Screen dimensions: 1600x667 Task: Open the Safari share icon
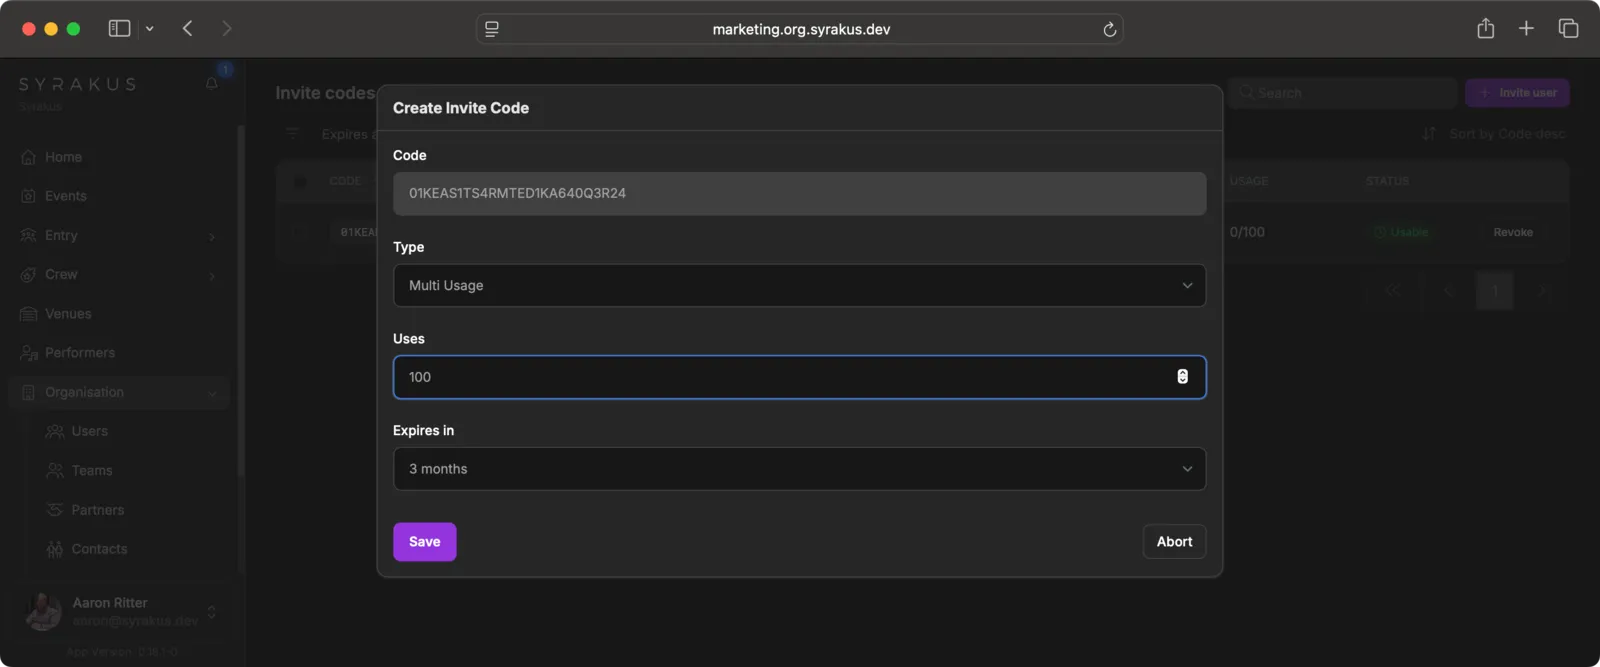pyautogui.click(x=1485, y=29)
